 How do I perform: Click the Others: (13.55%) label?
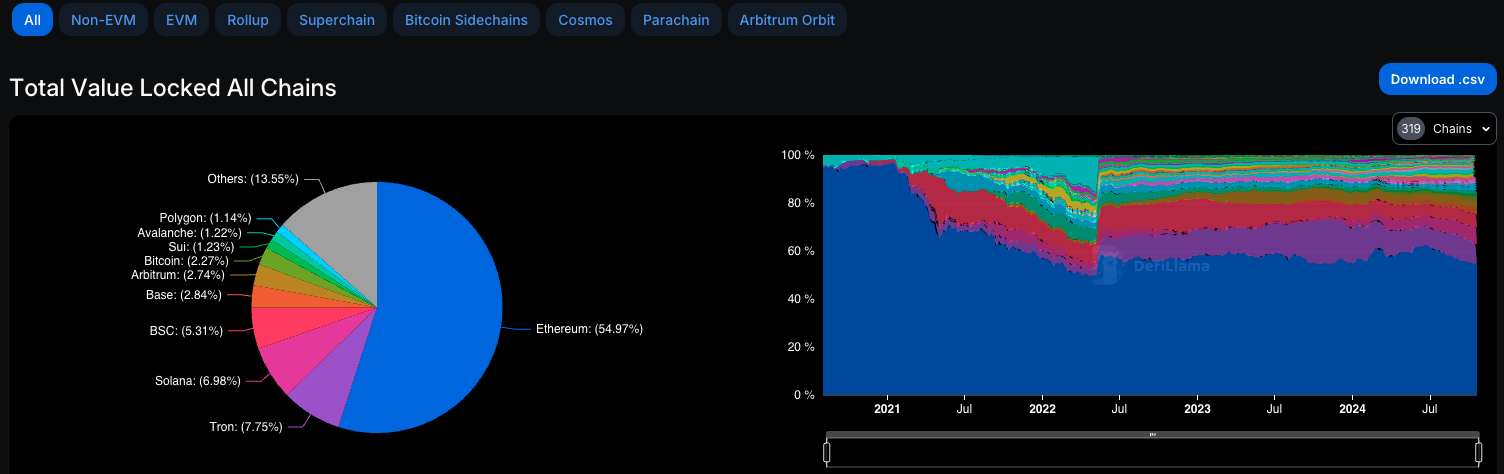[x=255, y=179]
